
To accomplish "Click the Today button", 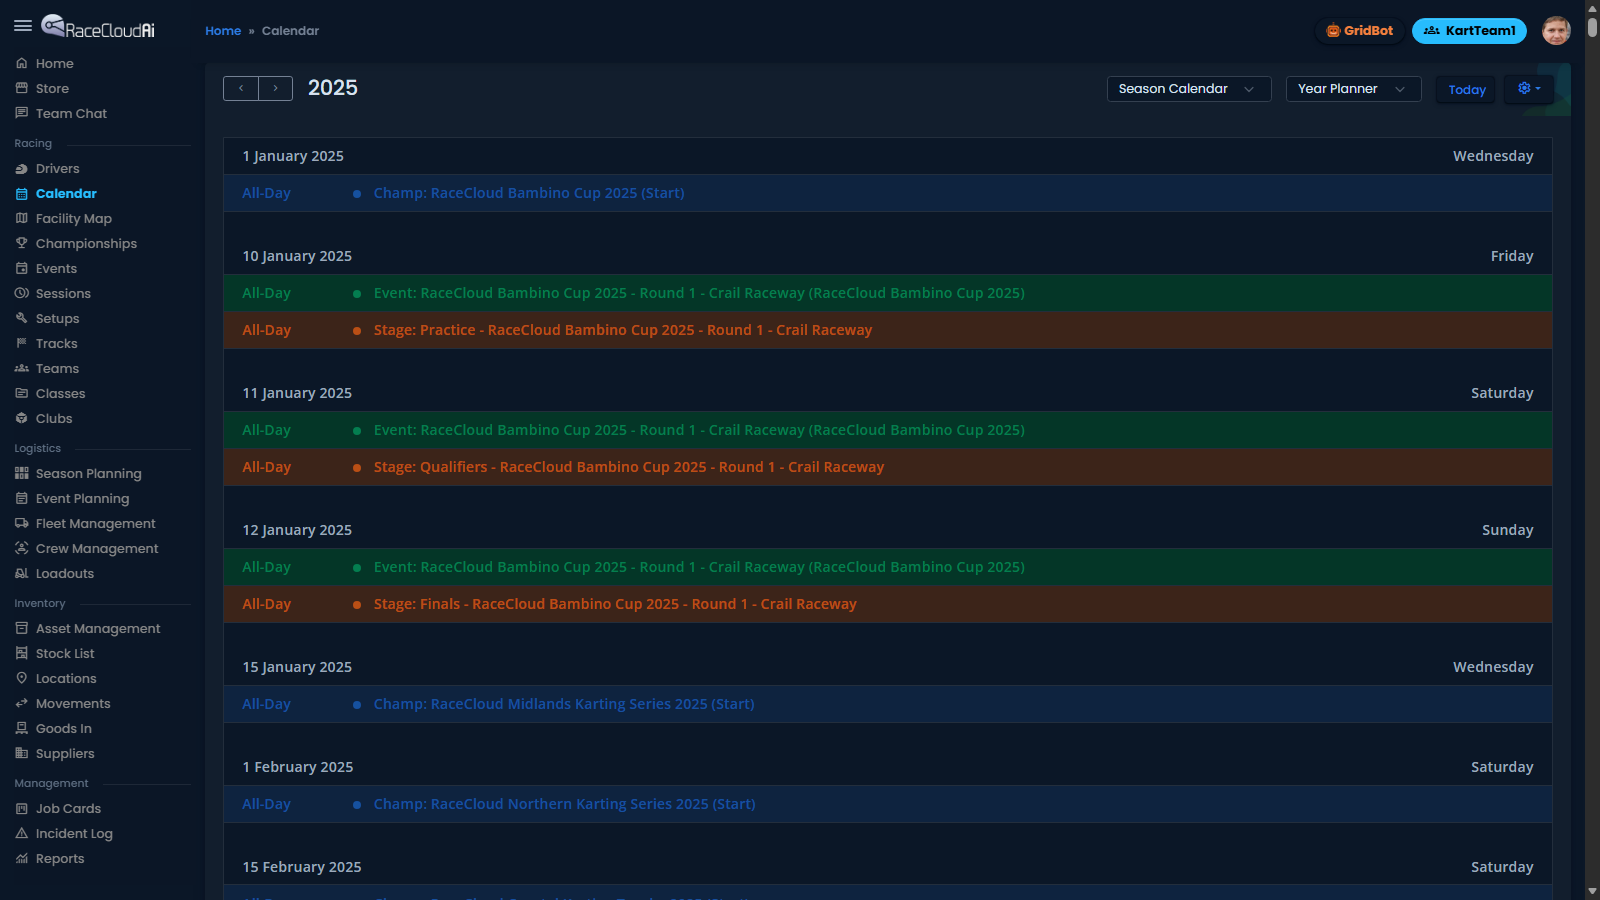I will coord(1465,88).
